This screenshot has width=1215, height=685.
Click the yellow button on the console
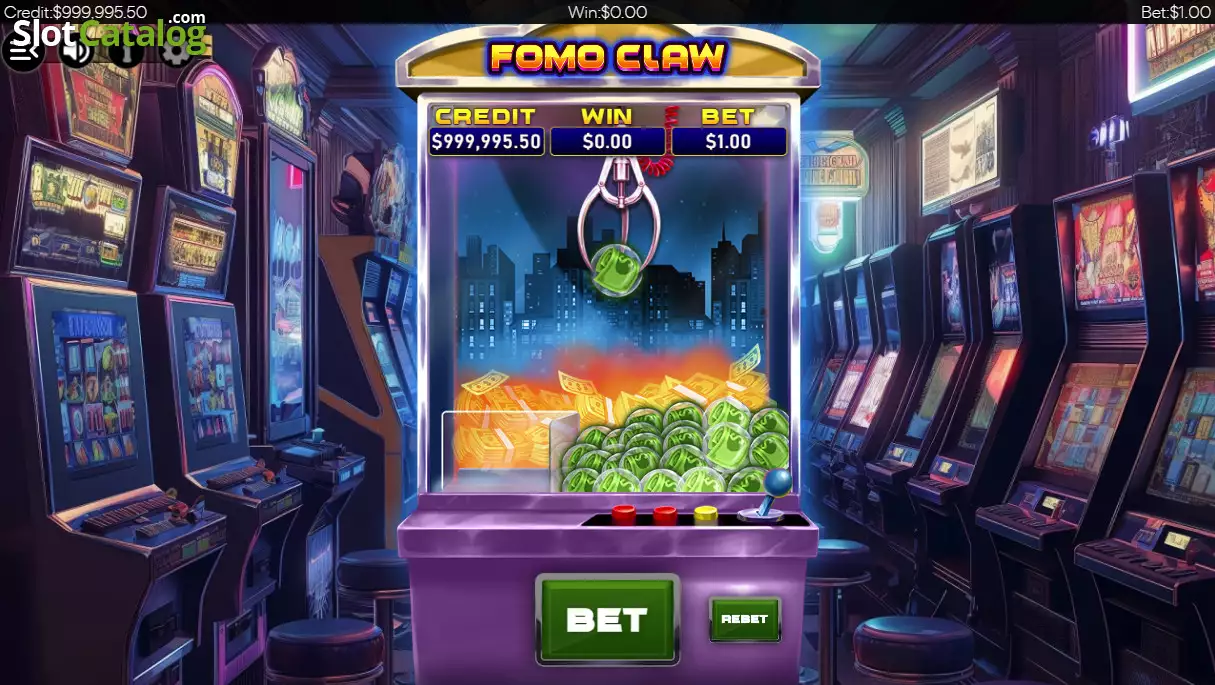click(706, 514)
